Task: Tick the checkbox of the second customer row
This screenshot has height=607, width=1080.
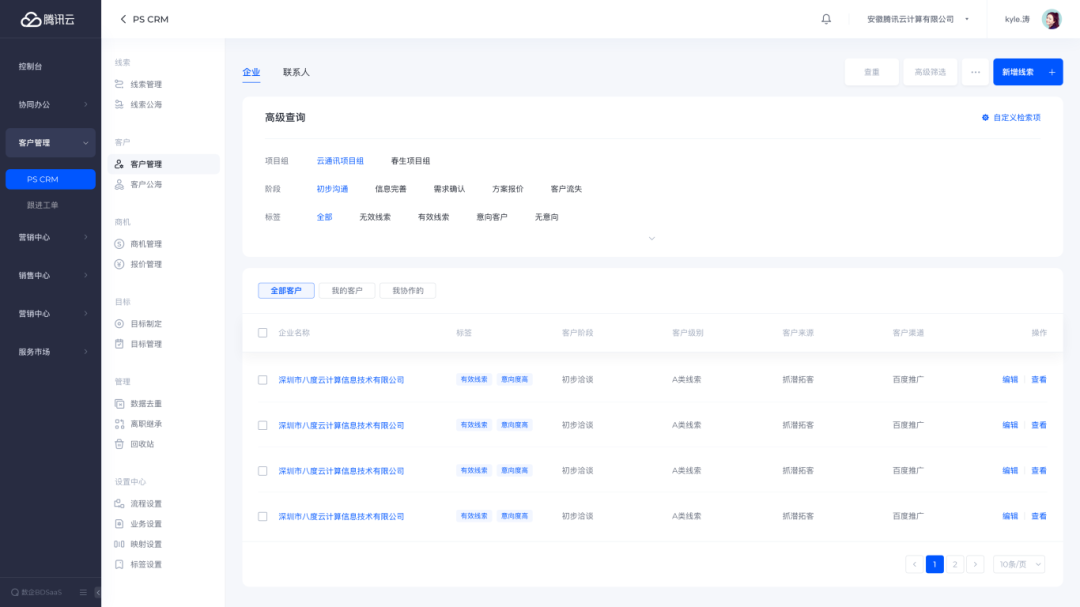Action: (x=262, y=425)
